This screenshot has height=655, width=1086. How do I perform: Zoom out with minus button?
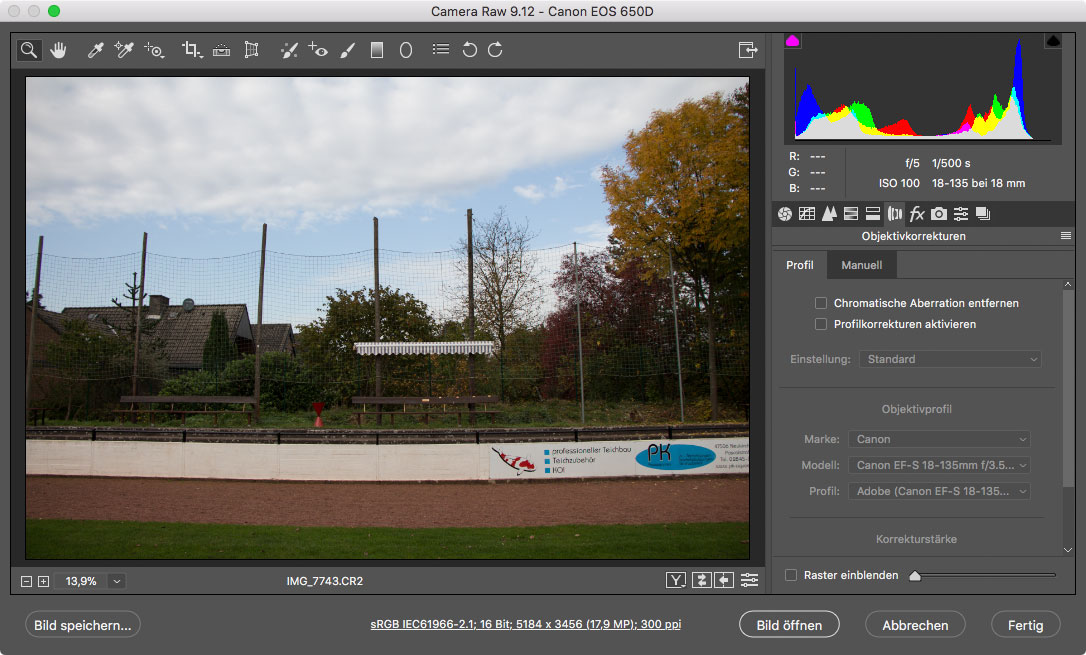[x=26, y=582]
